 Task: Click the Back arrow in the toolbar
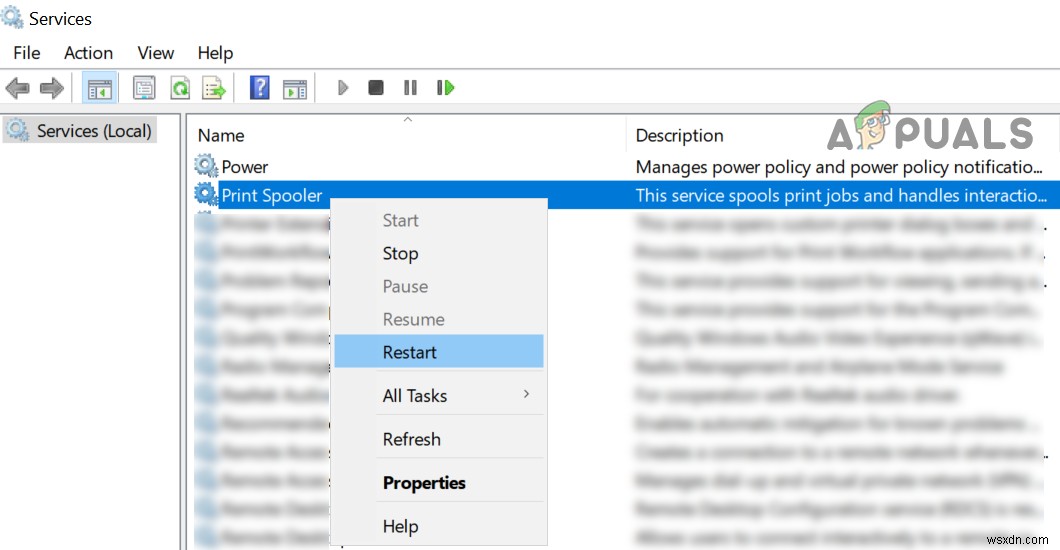click(17, 88)
